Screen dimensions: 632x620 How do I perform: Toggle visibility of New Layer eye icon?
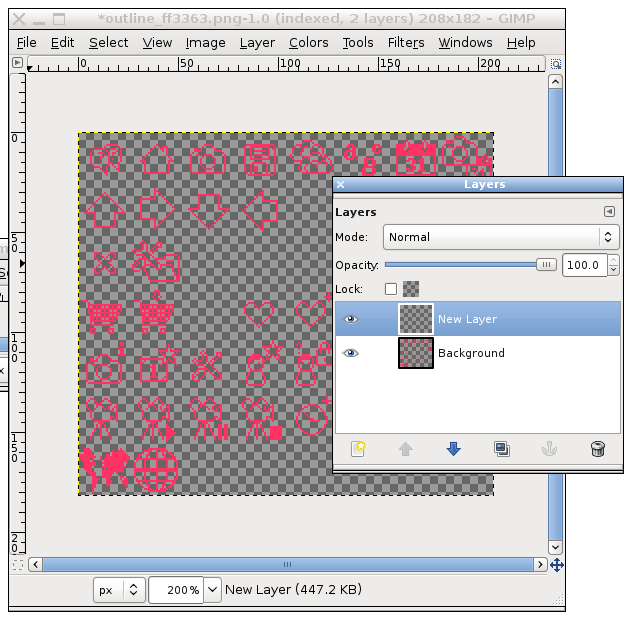click(x=350, y=319)
